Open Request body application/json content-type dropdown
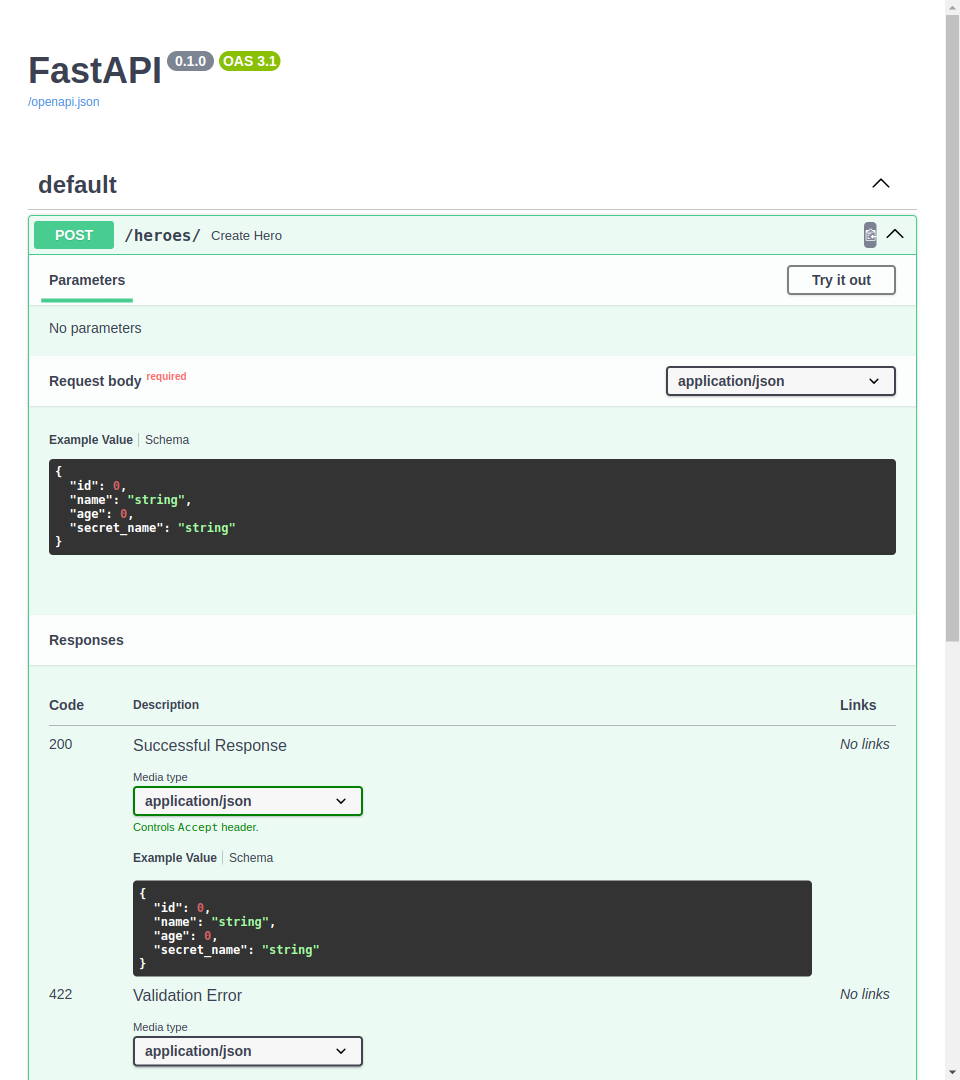 (780, 381)
